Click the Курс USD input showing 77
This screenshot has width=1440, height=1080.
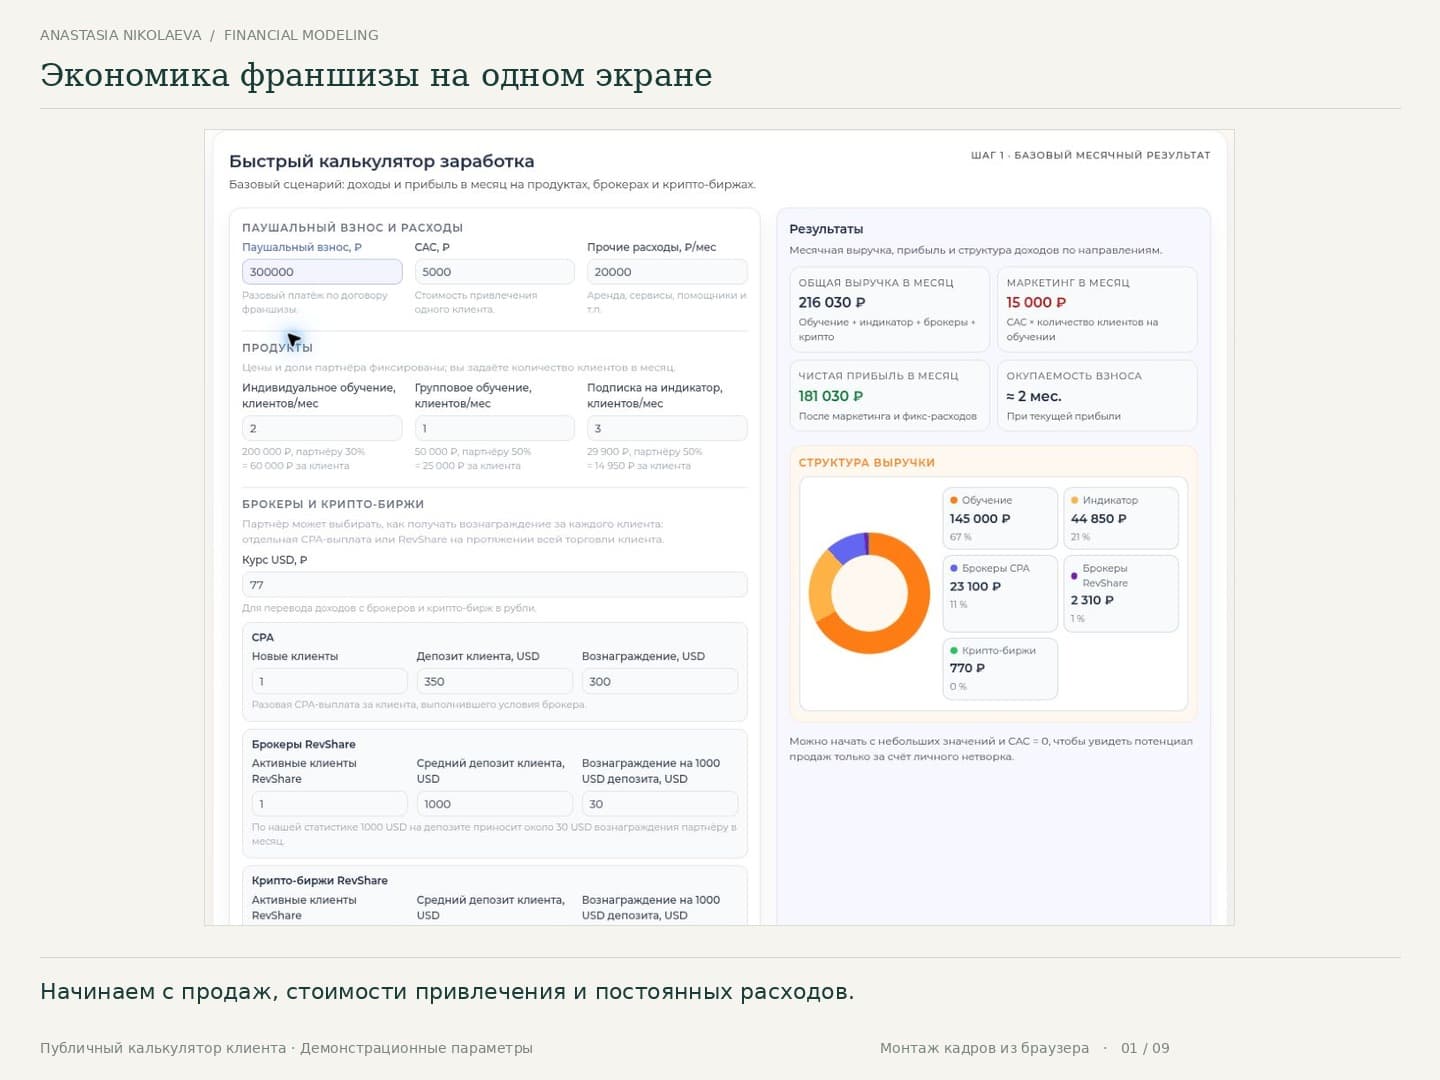494,585
